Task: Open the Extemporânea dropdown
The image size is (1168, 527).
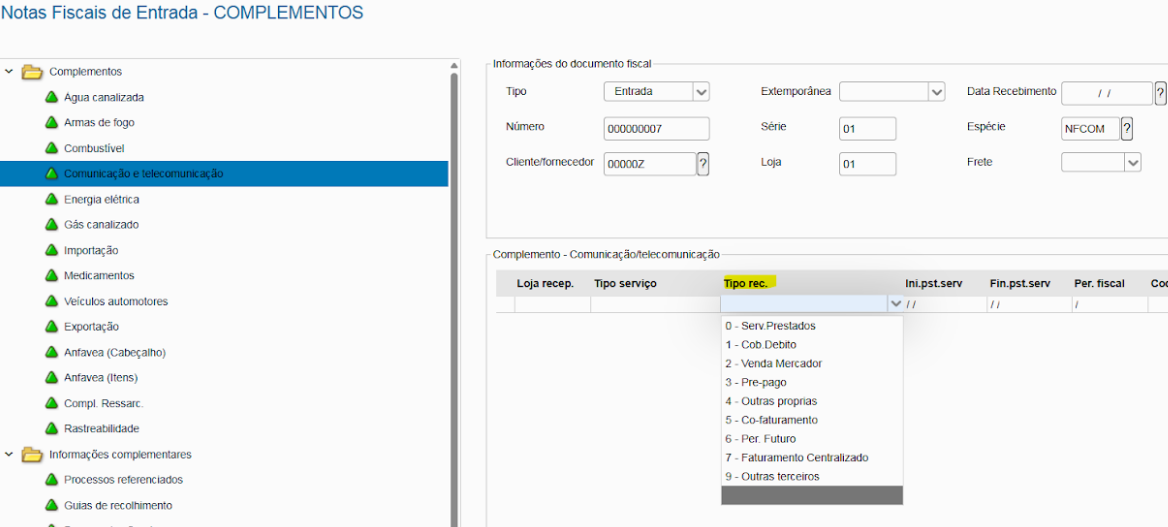Action: pos(936,92)
